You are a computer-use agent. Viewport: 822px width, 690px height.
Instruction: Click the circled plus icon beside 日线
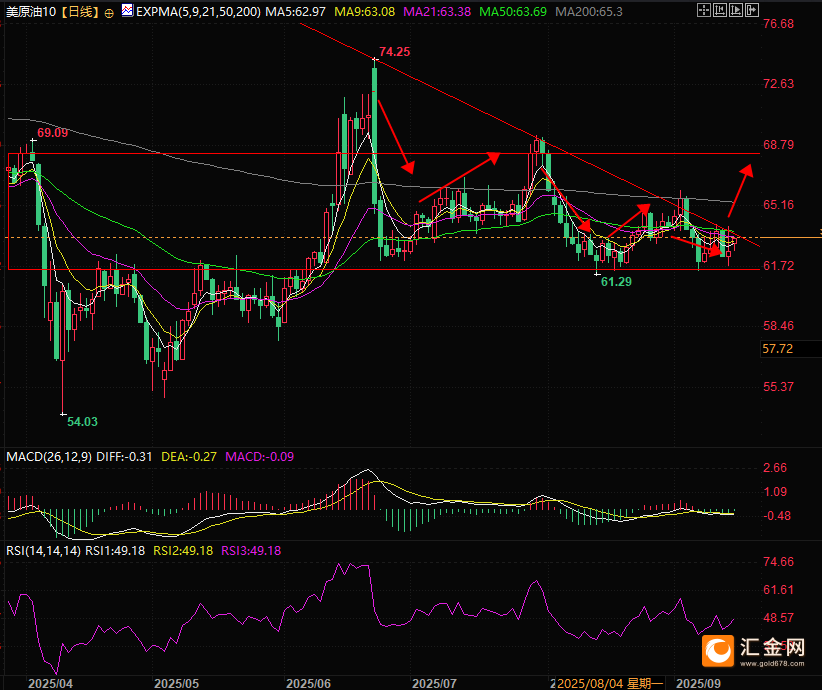[x=109, y=11]
